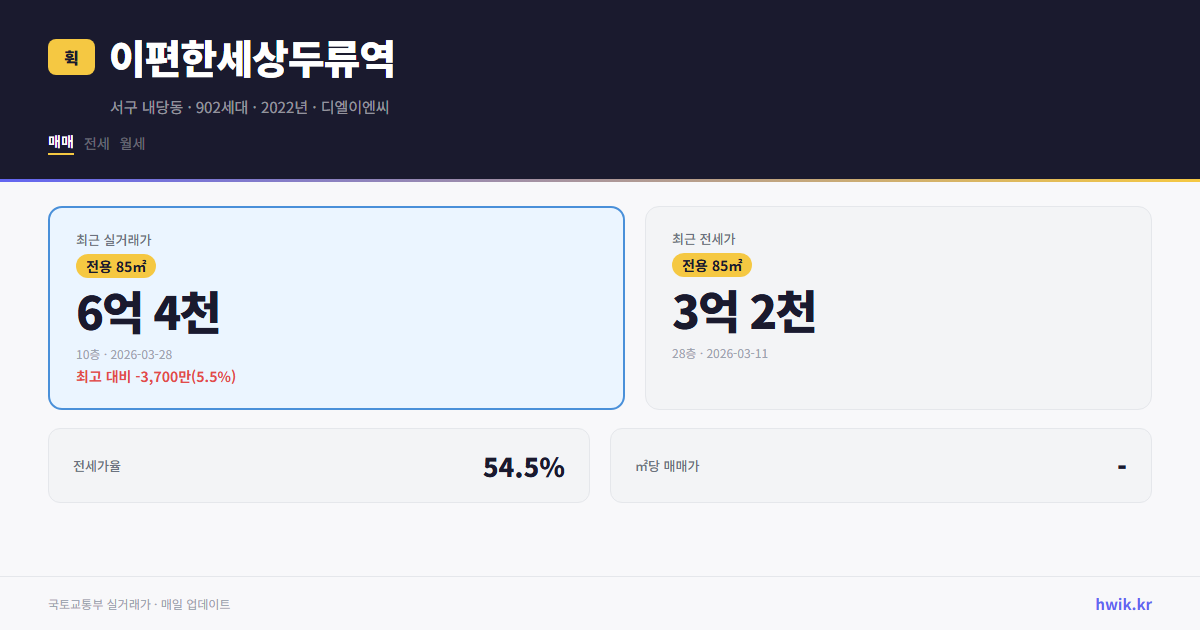Click the 54.5% jeonse ratio value

pyautogui.click(x=523, y=466)
